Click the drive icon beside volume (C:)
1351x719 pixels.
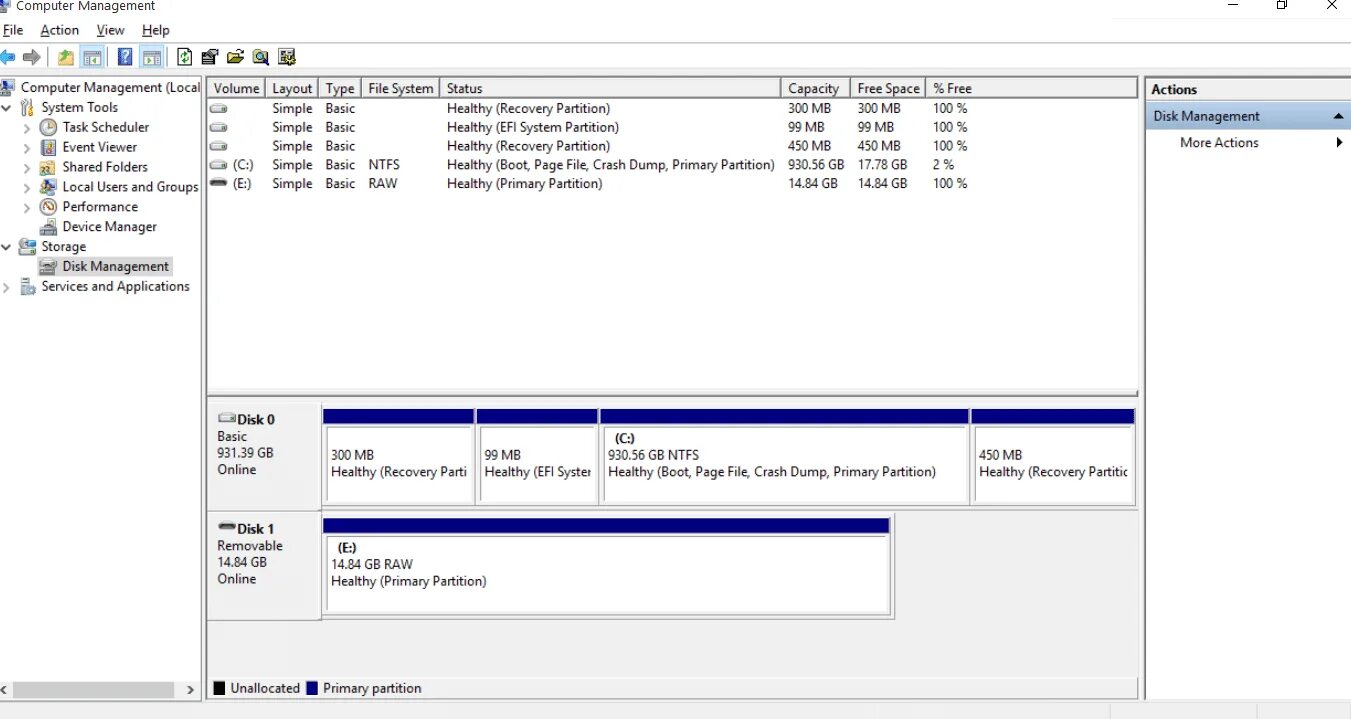pos(218,165)
